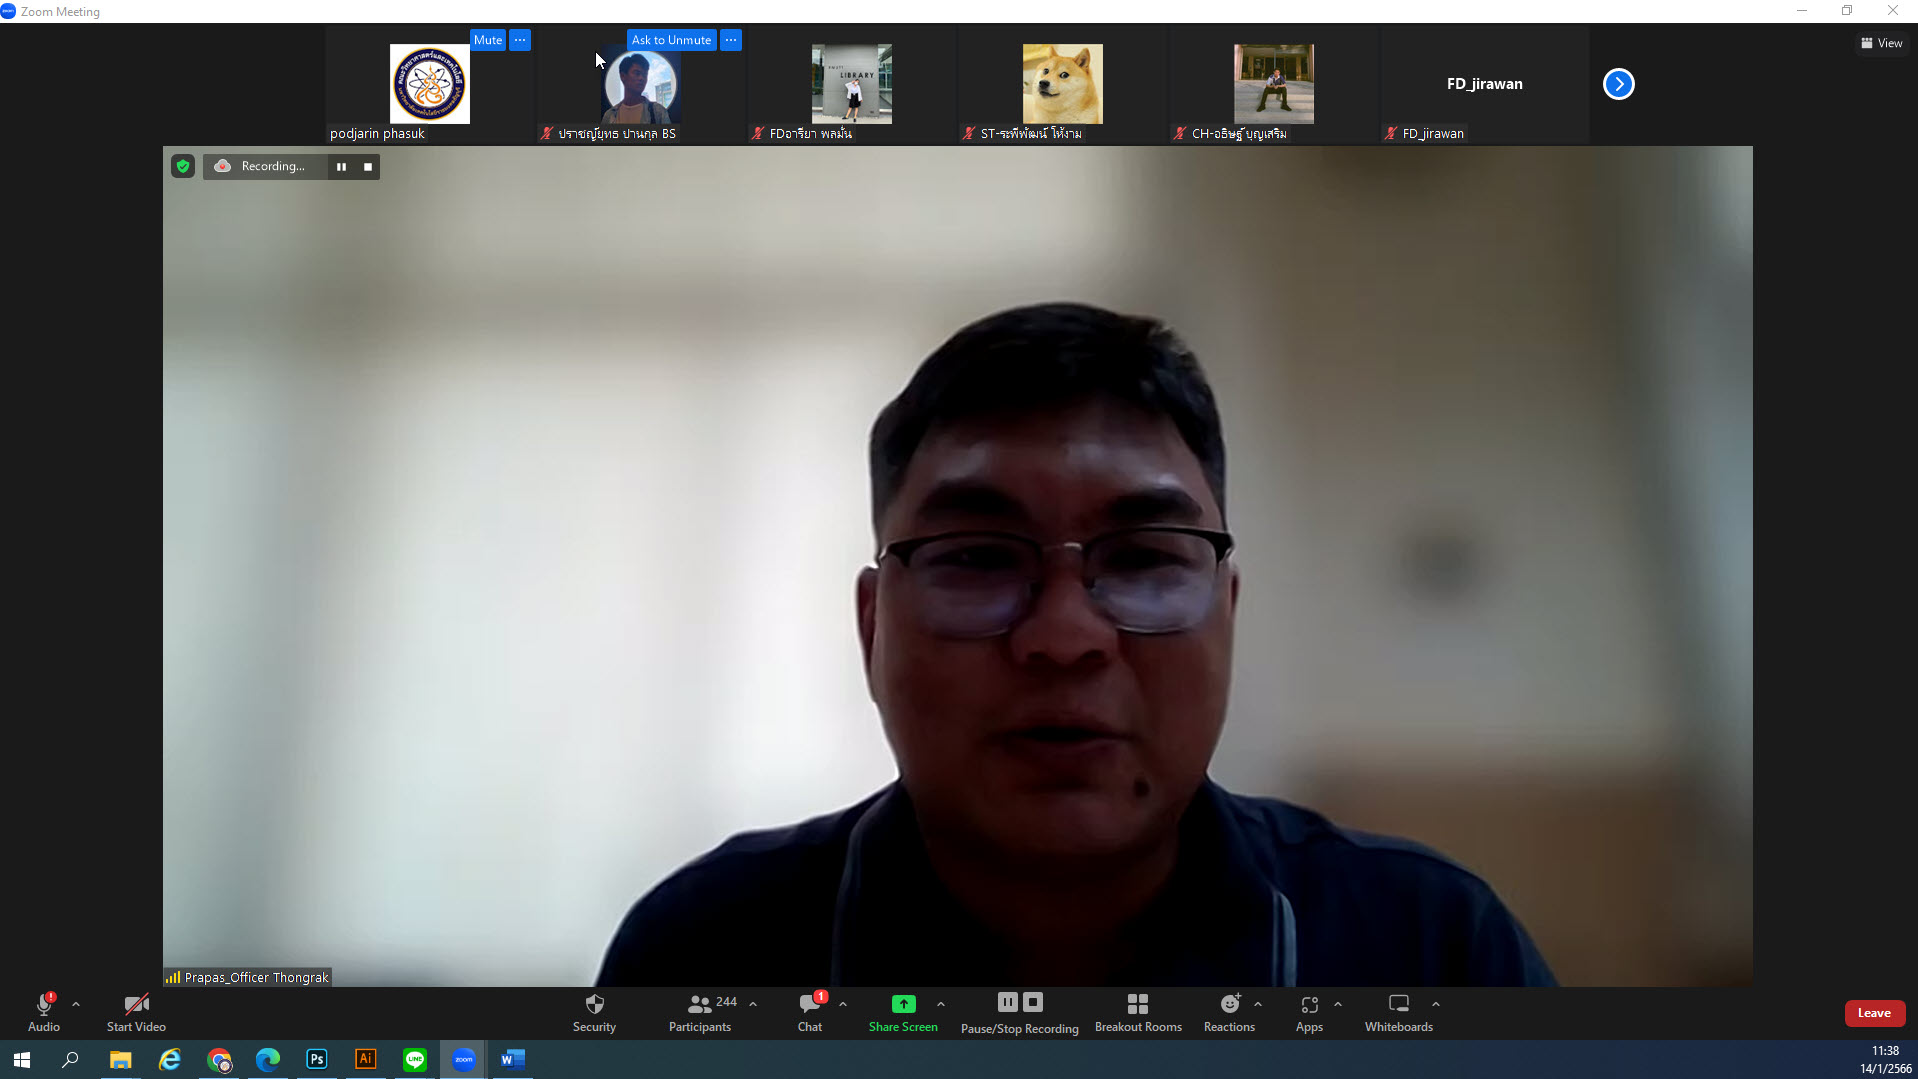
Task: Select podjarin phasuk's thumbnail
Action: [429, 84]
